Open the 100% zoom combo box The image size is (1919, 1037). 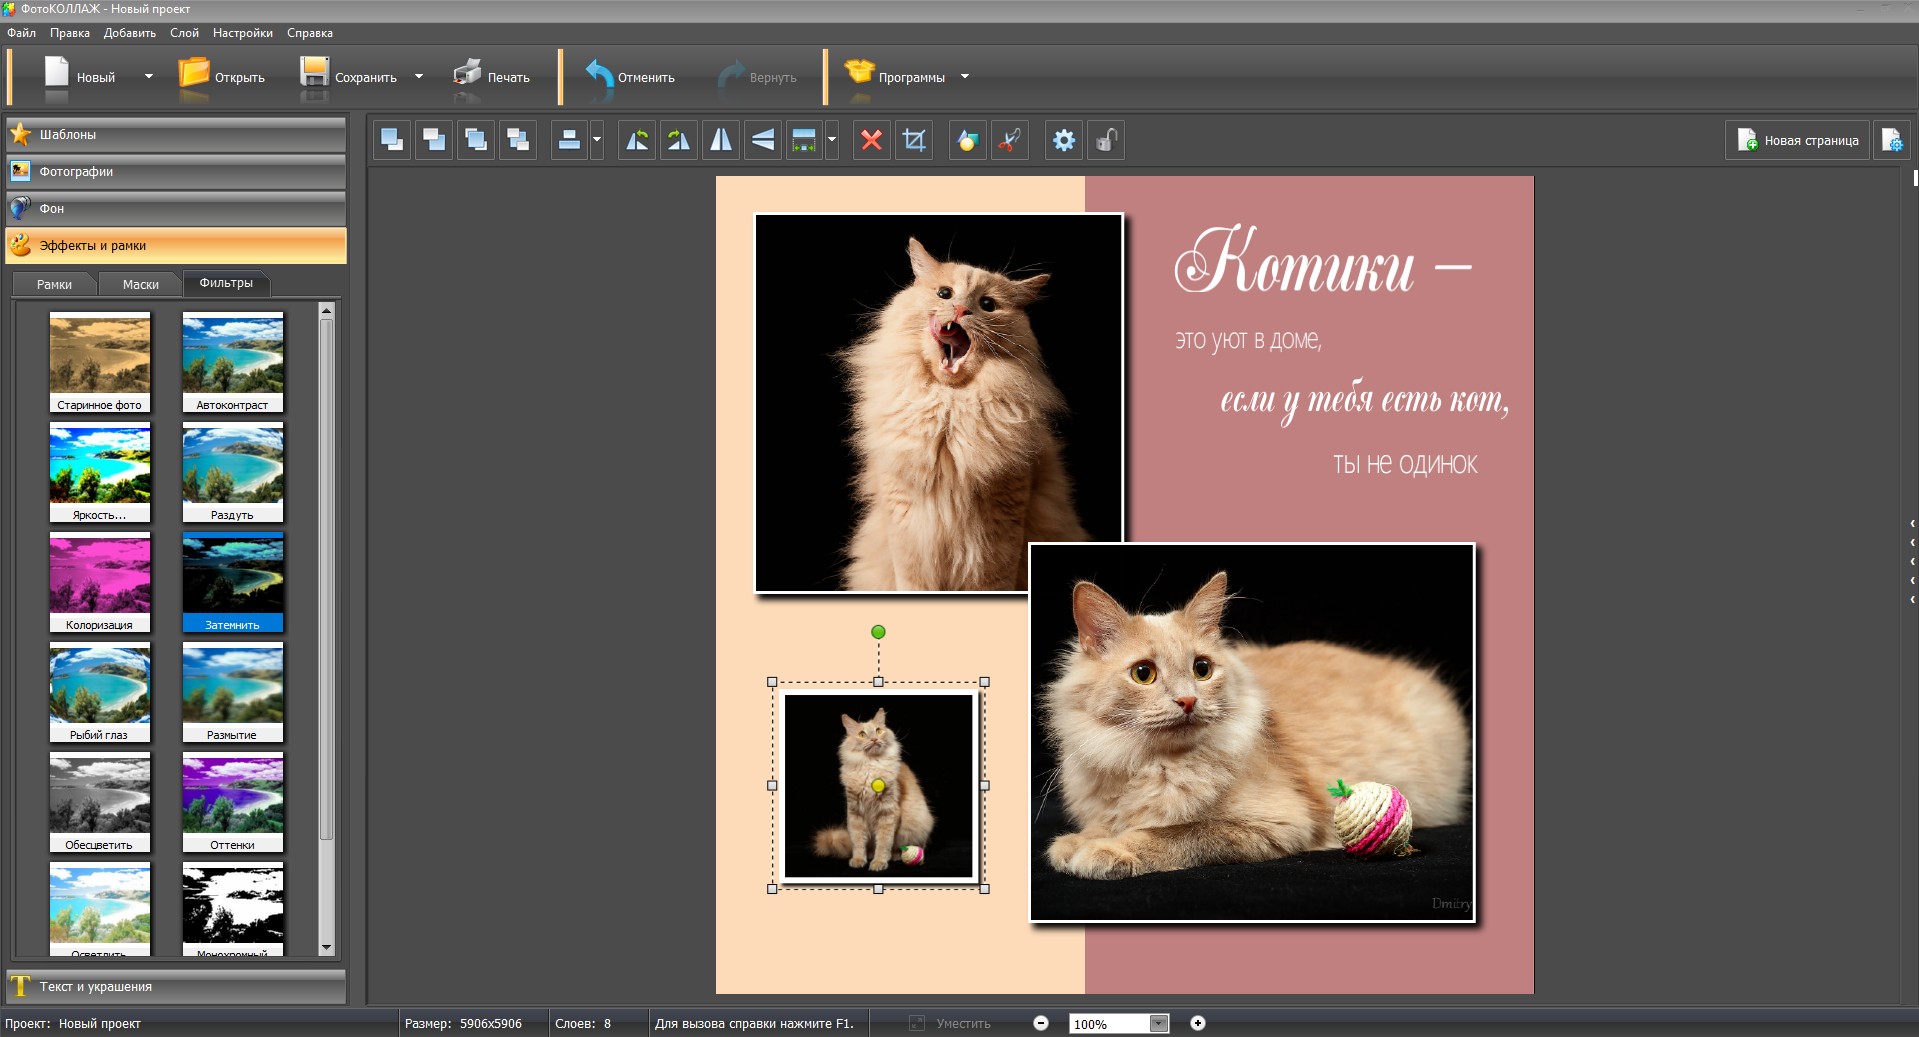tap(1119, 1023)
